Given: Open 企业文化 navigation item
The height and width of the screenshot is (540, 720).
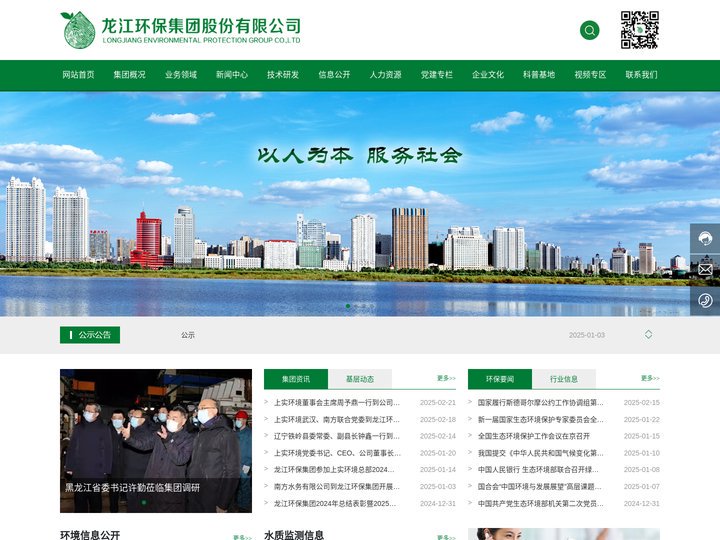Looking at the screenshot, I should tap(488, 75).
